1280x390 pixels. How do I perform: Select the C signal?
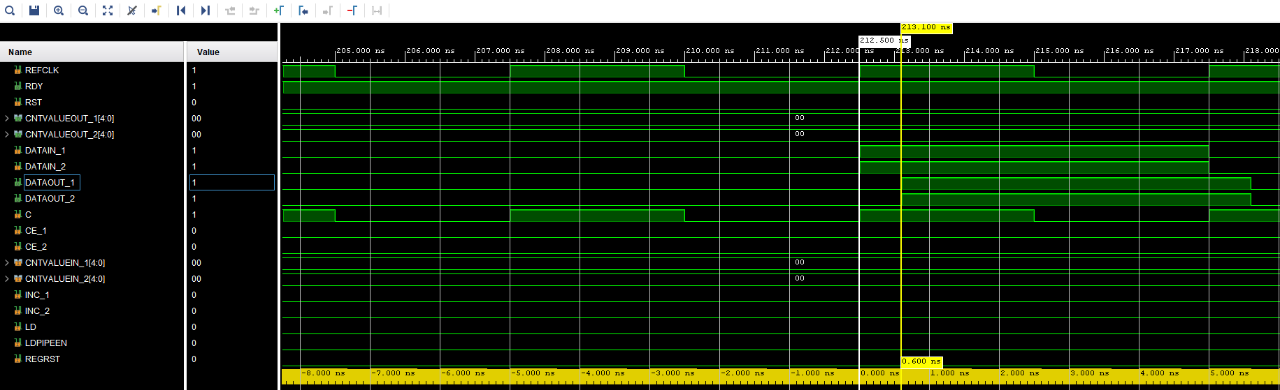point(28,214)
